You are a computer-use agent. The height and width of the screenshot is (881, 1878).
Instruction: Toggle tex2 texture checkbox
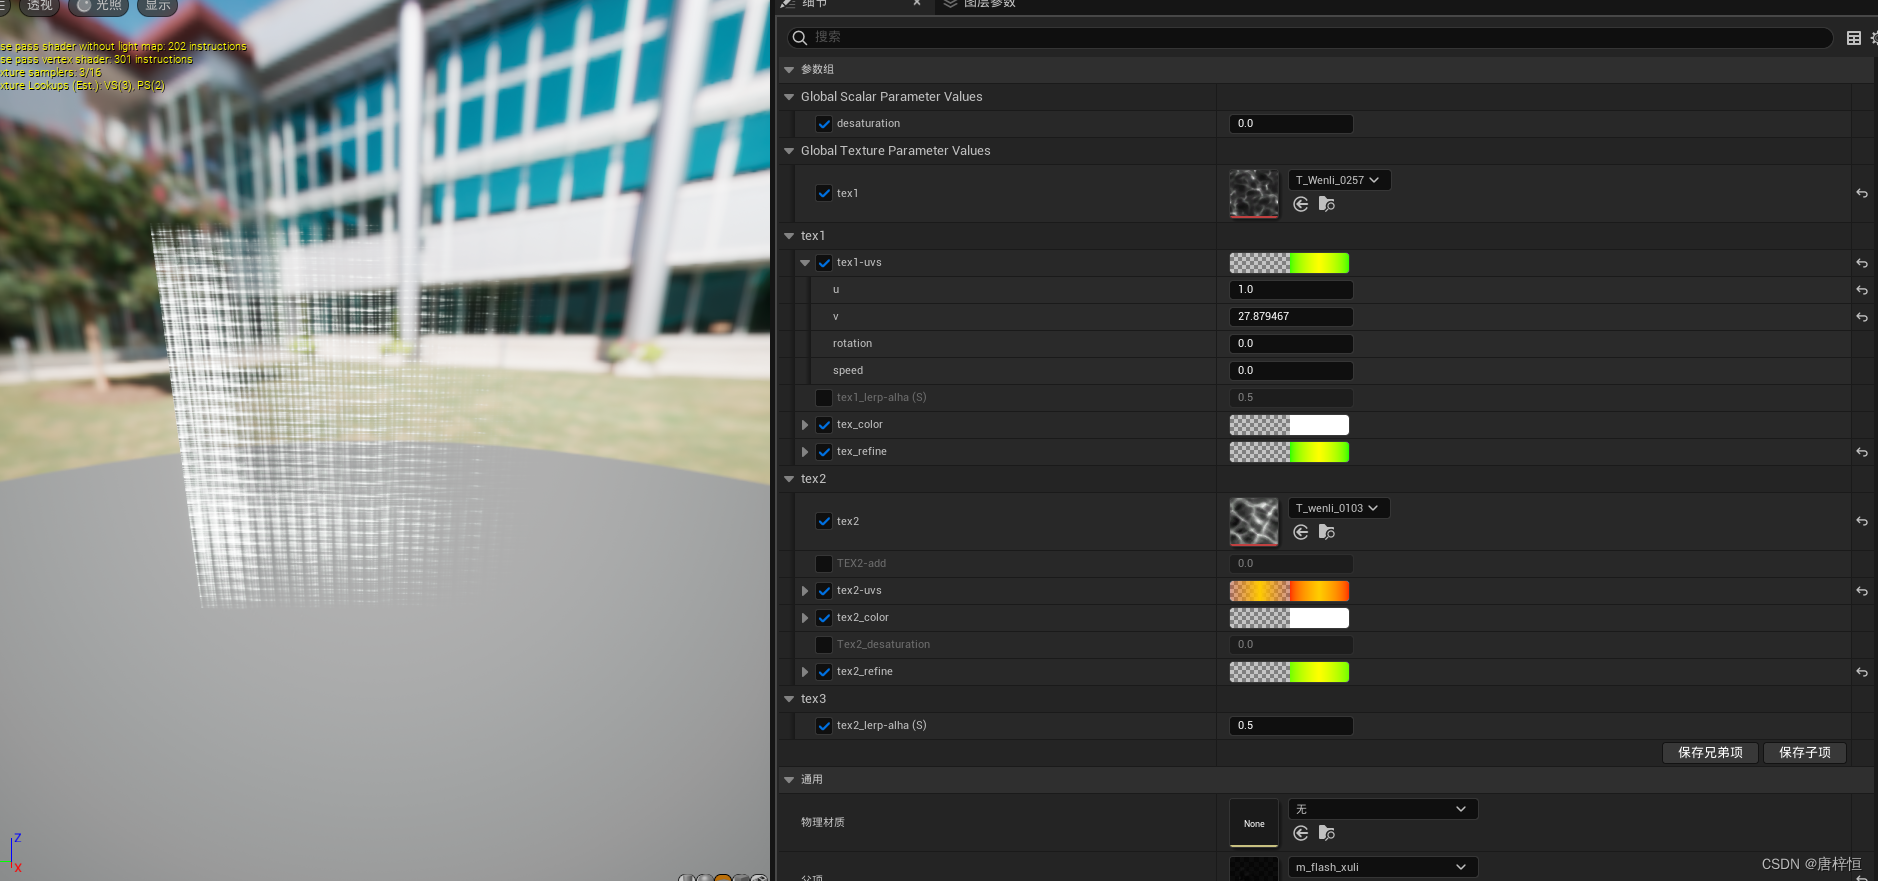click(x=824, y=521)
